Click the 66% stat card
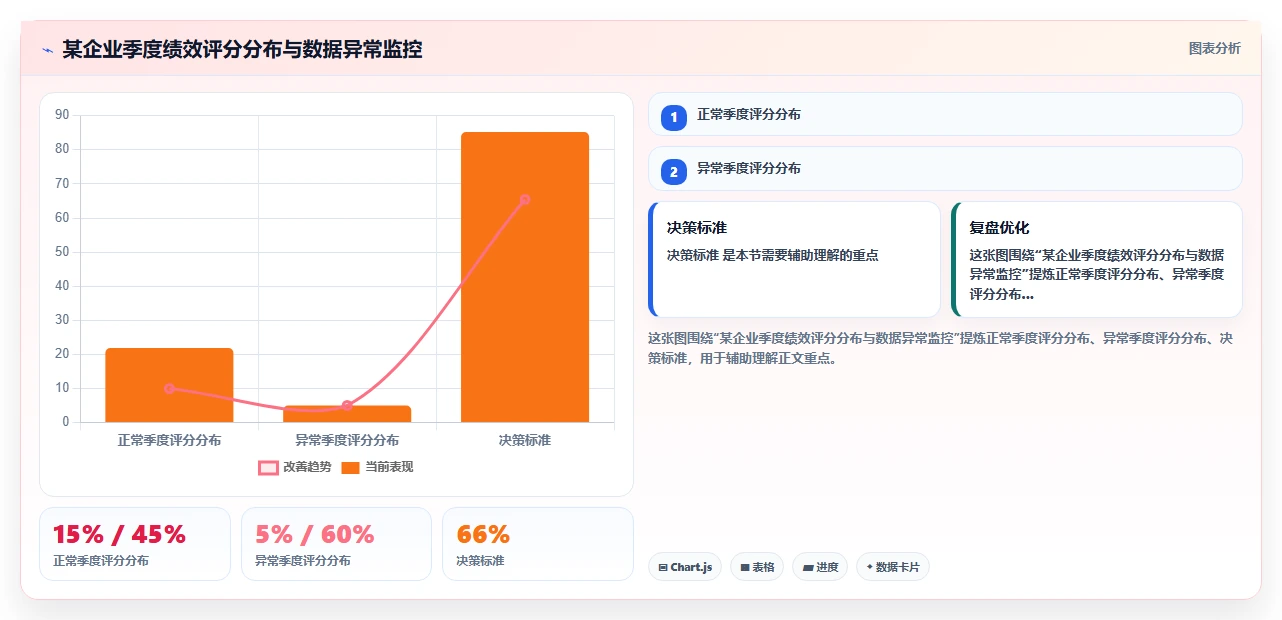Screen dimensions: 1282x620 coord(538,544)
